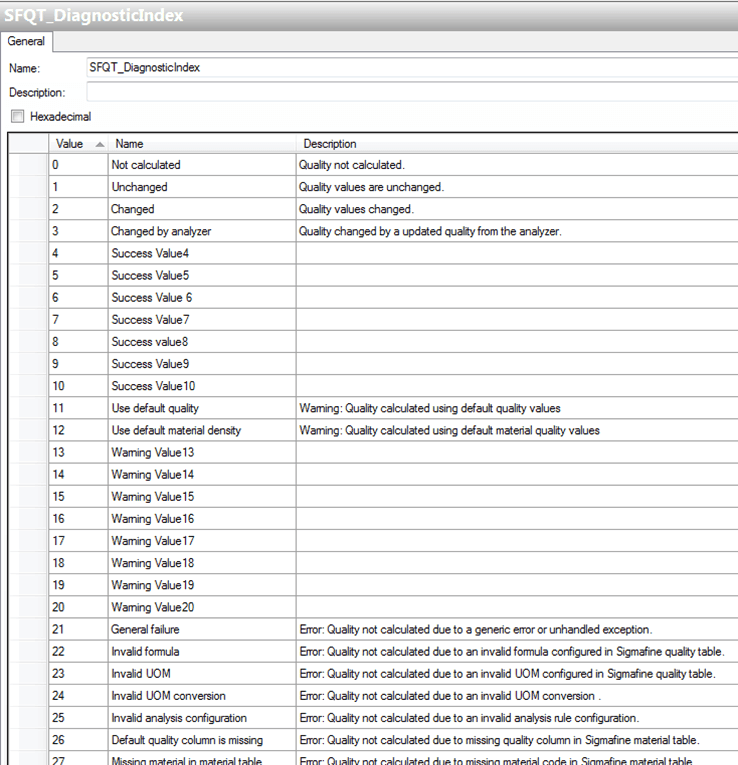
Task: Click the value 11 cell
Action: 77,408
